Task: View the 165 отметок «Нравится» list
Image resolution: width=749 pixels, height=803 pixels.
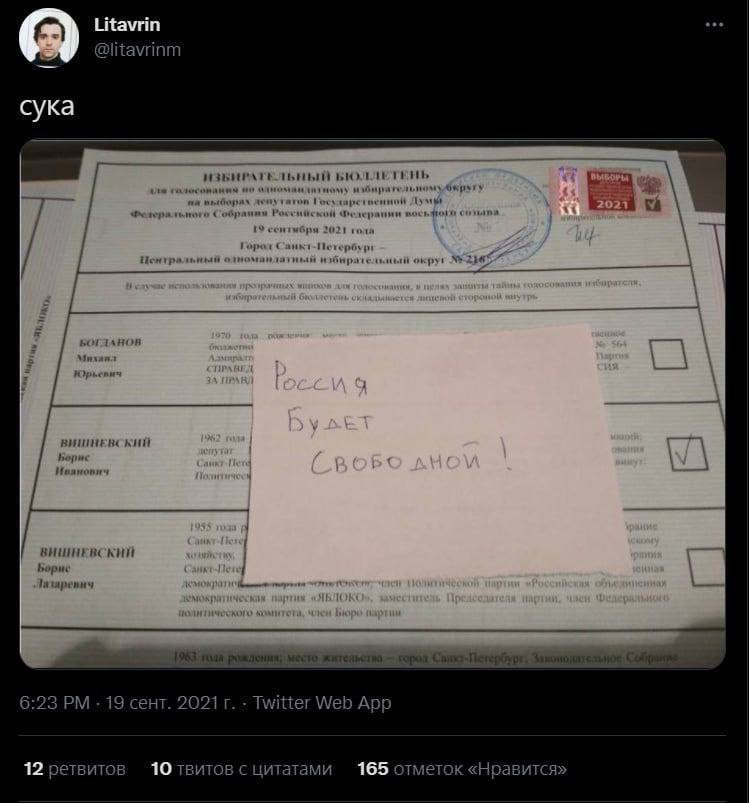Action: (x=462, y=769)
